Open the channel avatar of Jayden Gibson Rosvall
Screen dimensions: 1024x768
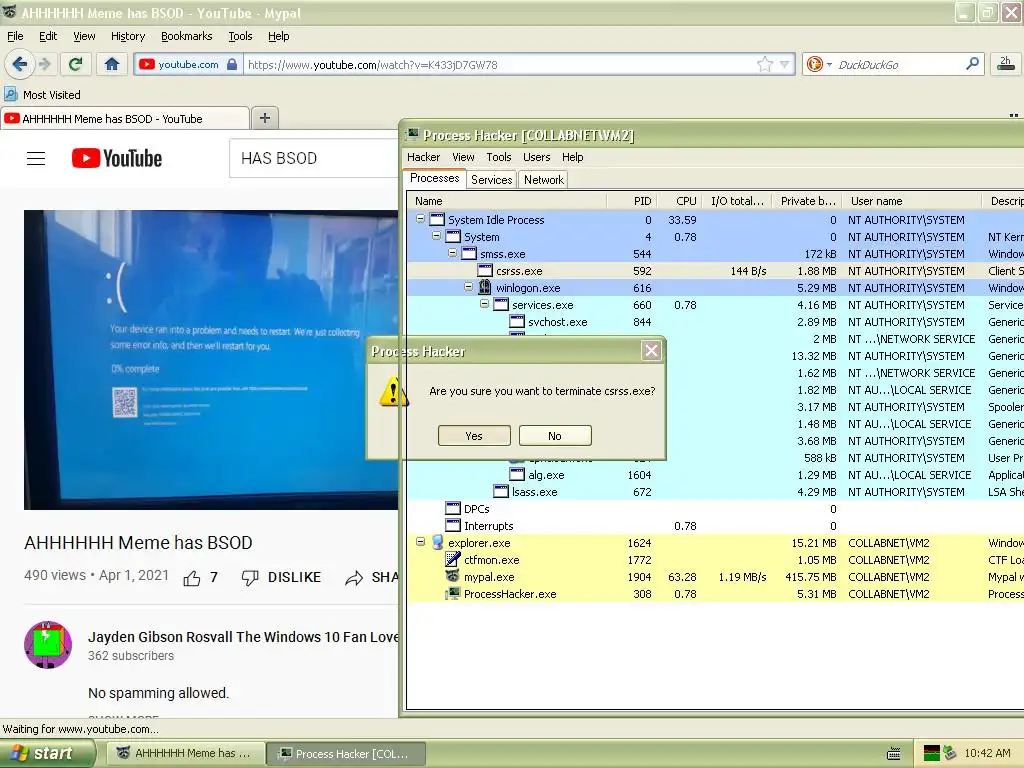pos(48,645)
